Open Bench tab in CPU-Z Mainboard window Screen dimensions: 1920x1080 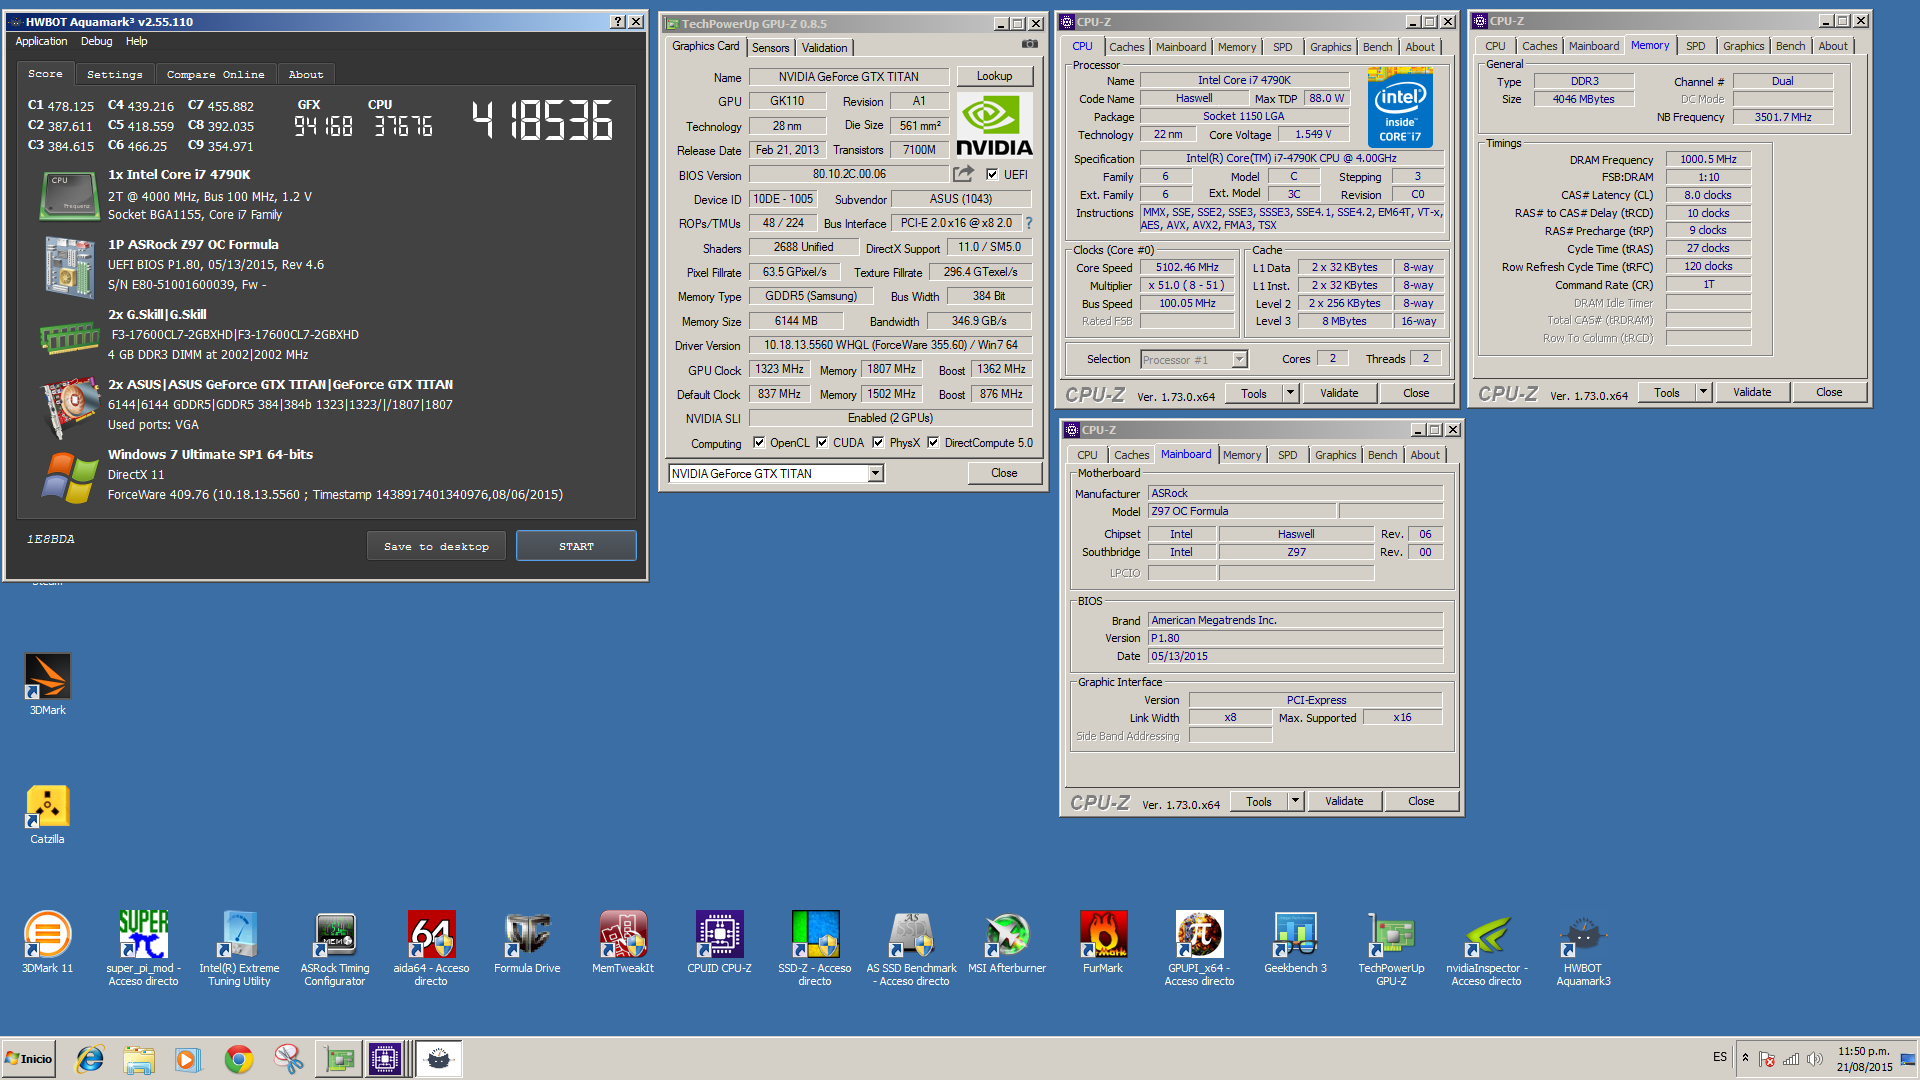click(x=1382, y=455)
